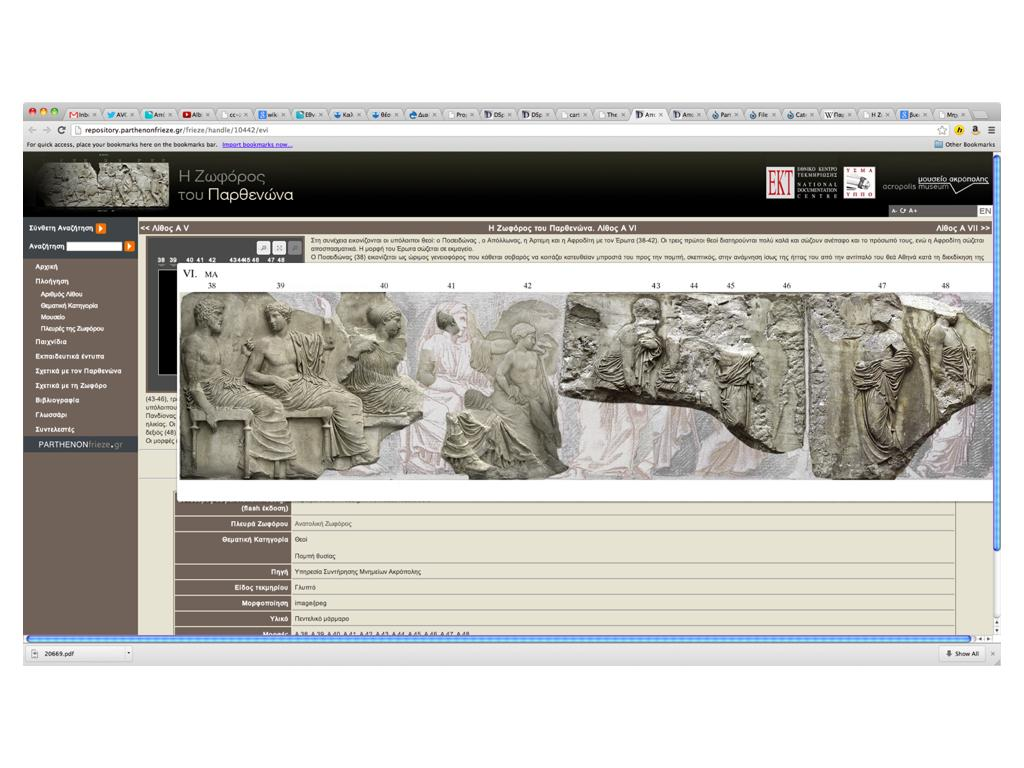The image size is (1024, 768).
Task: Open Αρχική in the sidebar menu
Action: pyautogui.click(x=46, y=266)
